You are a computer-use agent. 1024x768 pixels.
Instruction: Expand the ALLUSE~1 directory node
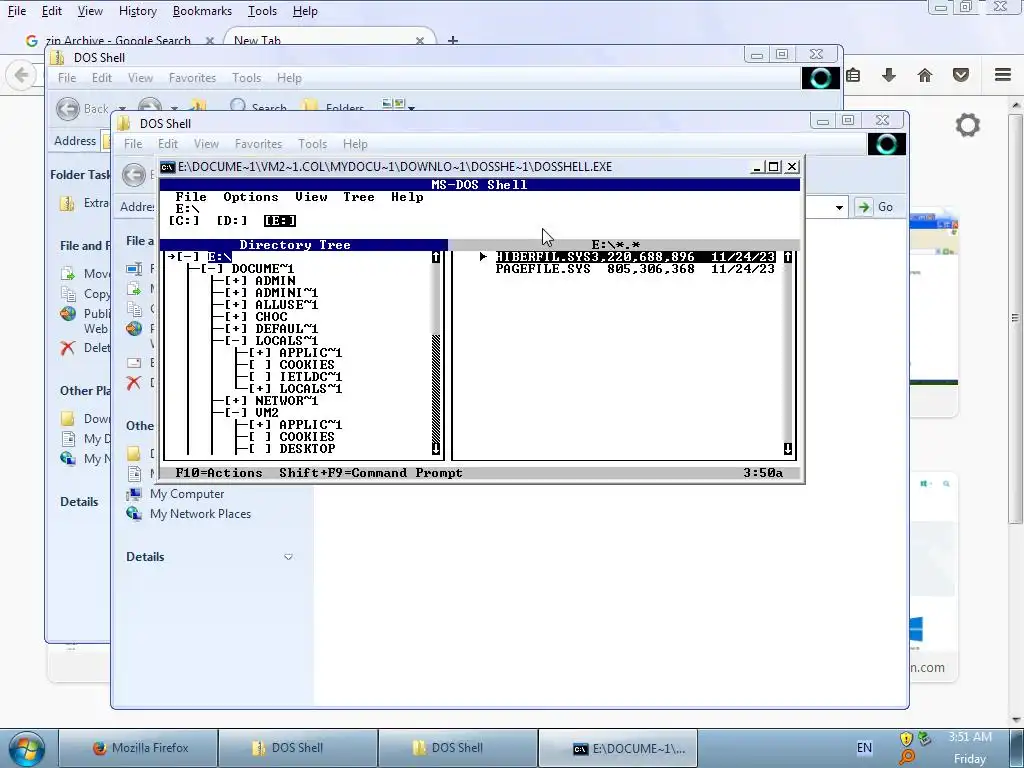[236, 304]
